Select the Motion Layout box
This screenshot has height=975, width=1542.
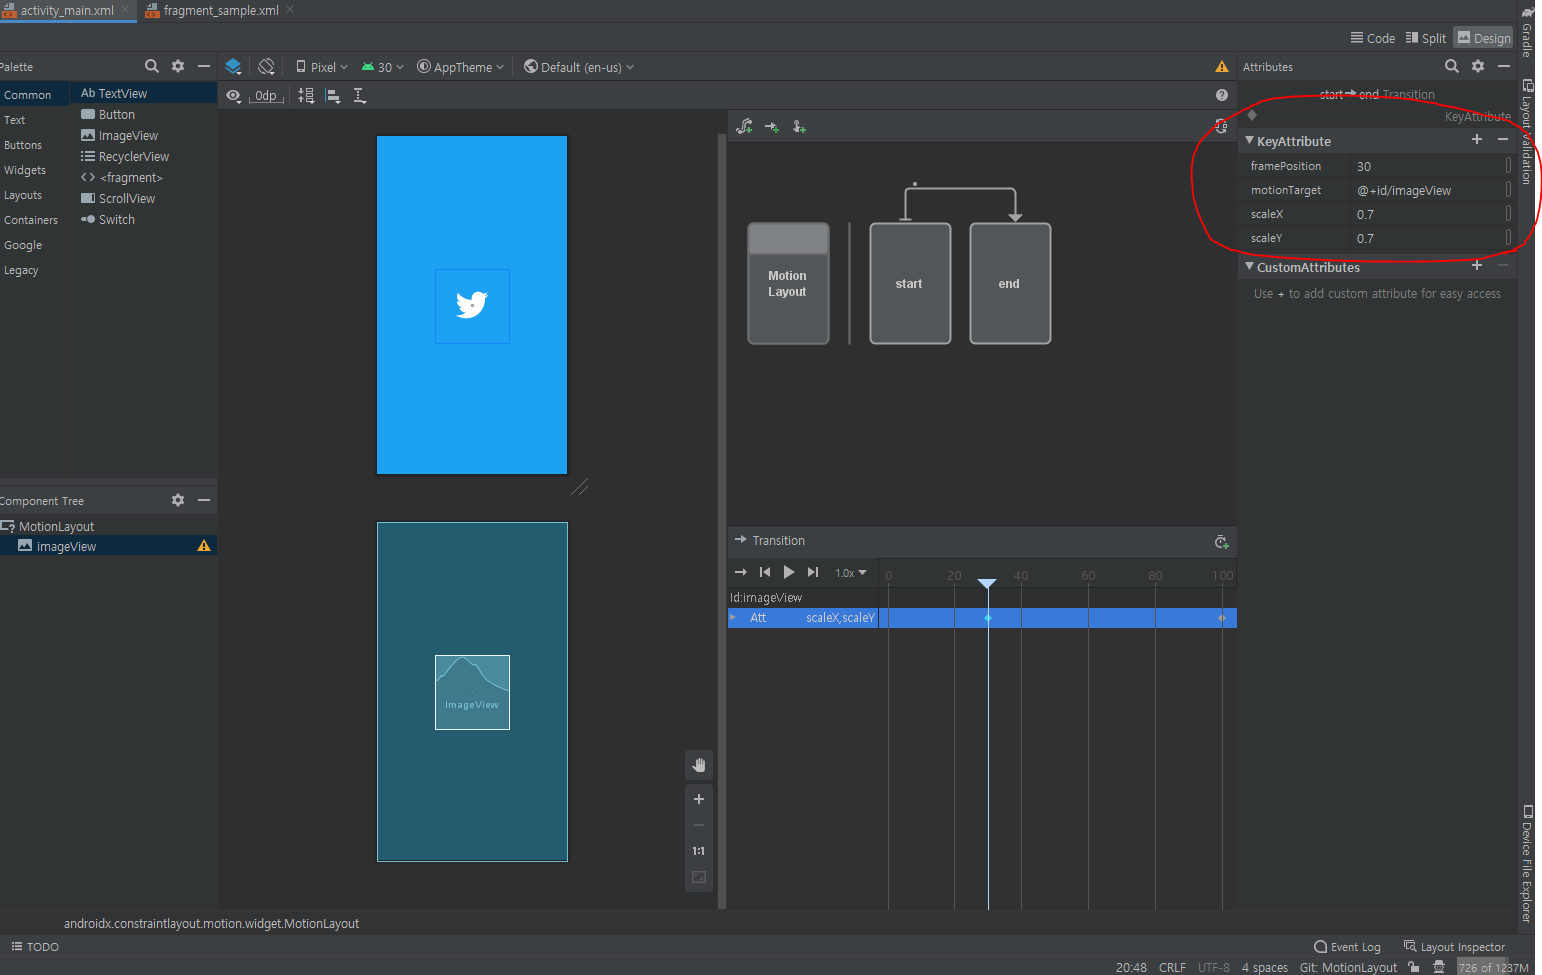click(x=788, y=284)
